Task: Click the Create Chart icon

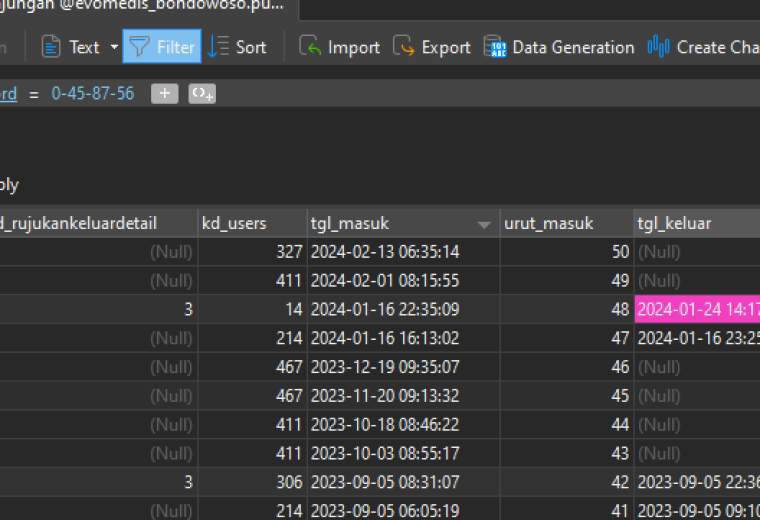Action: pos(658,47)
